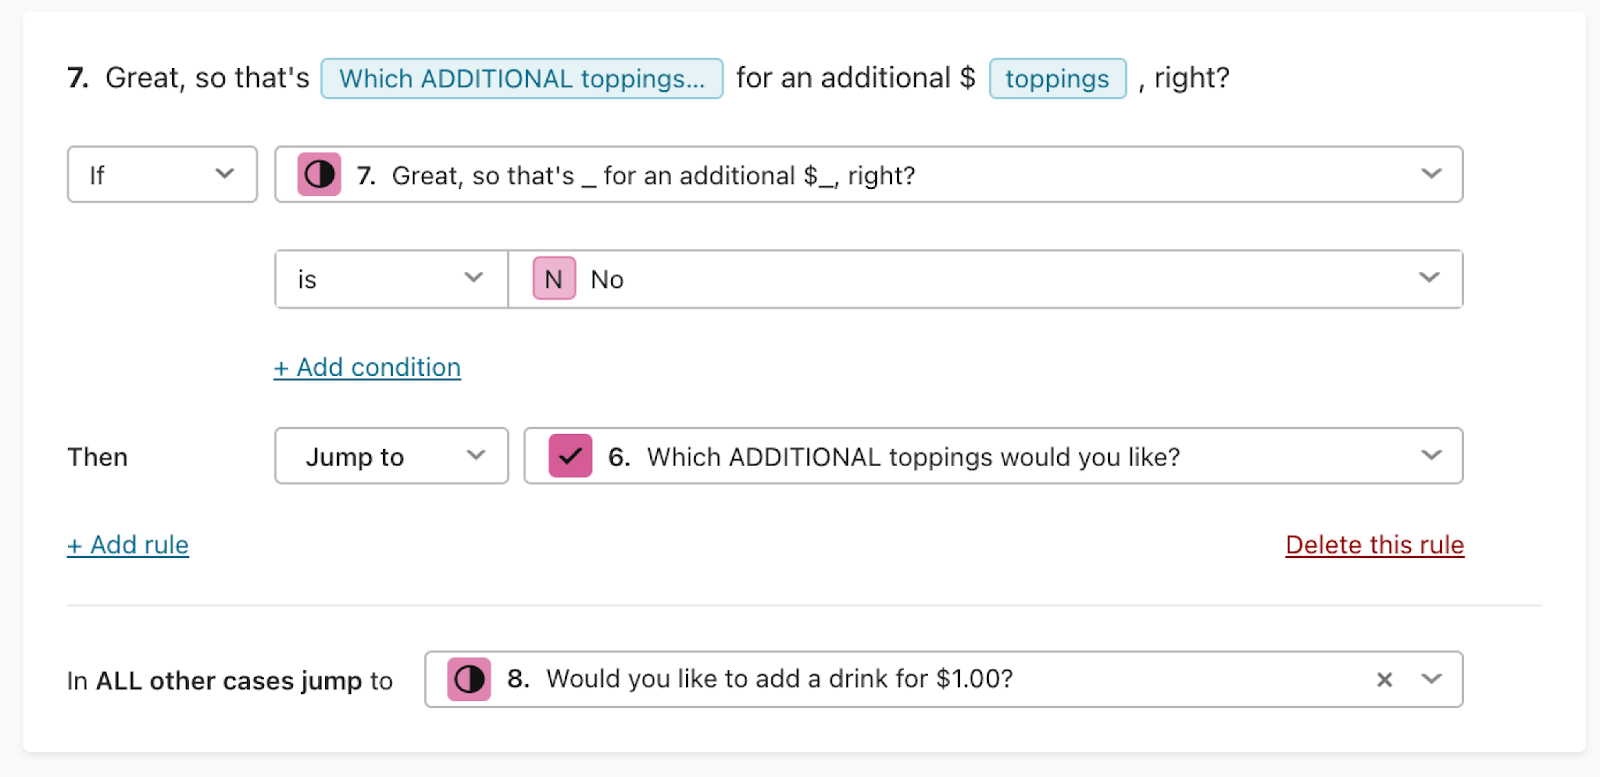Click Delete this rule link
1600x777 pixels.
(1375, 545)
